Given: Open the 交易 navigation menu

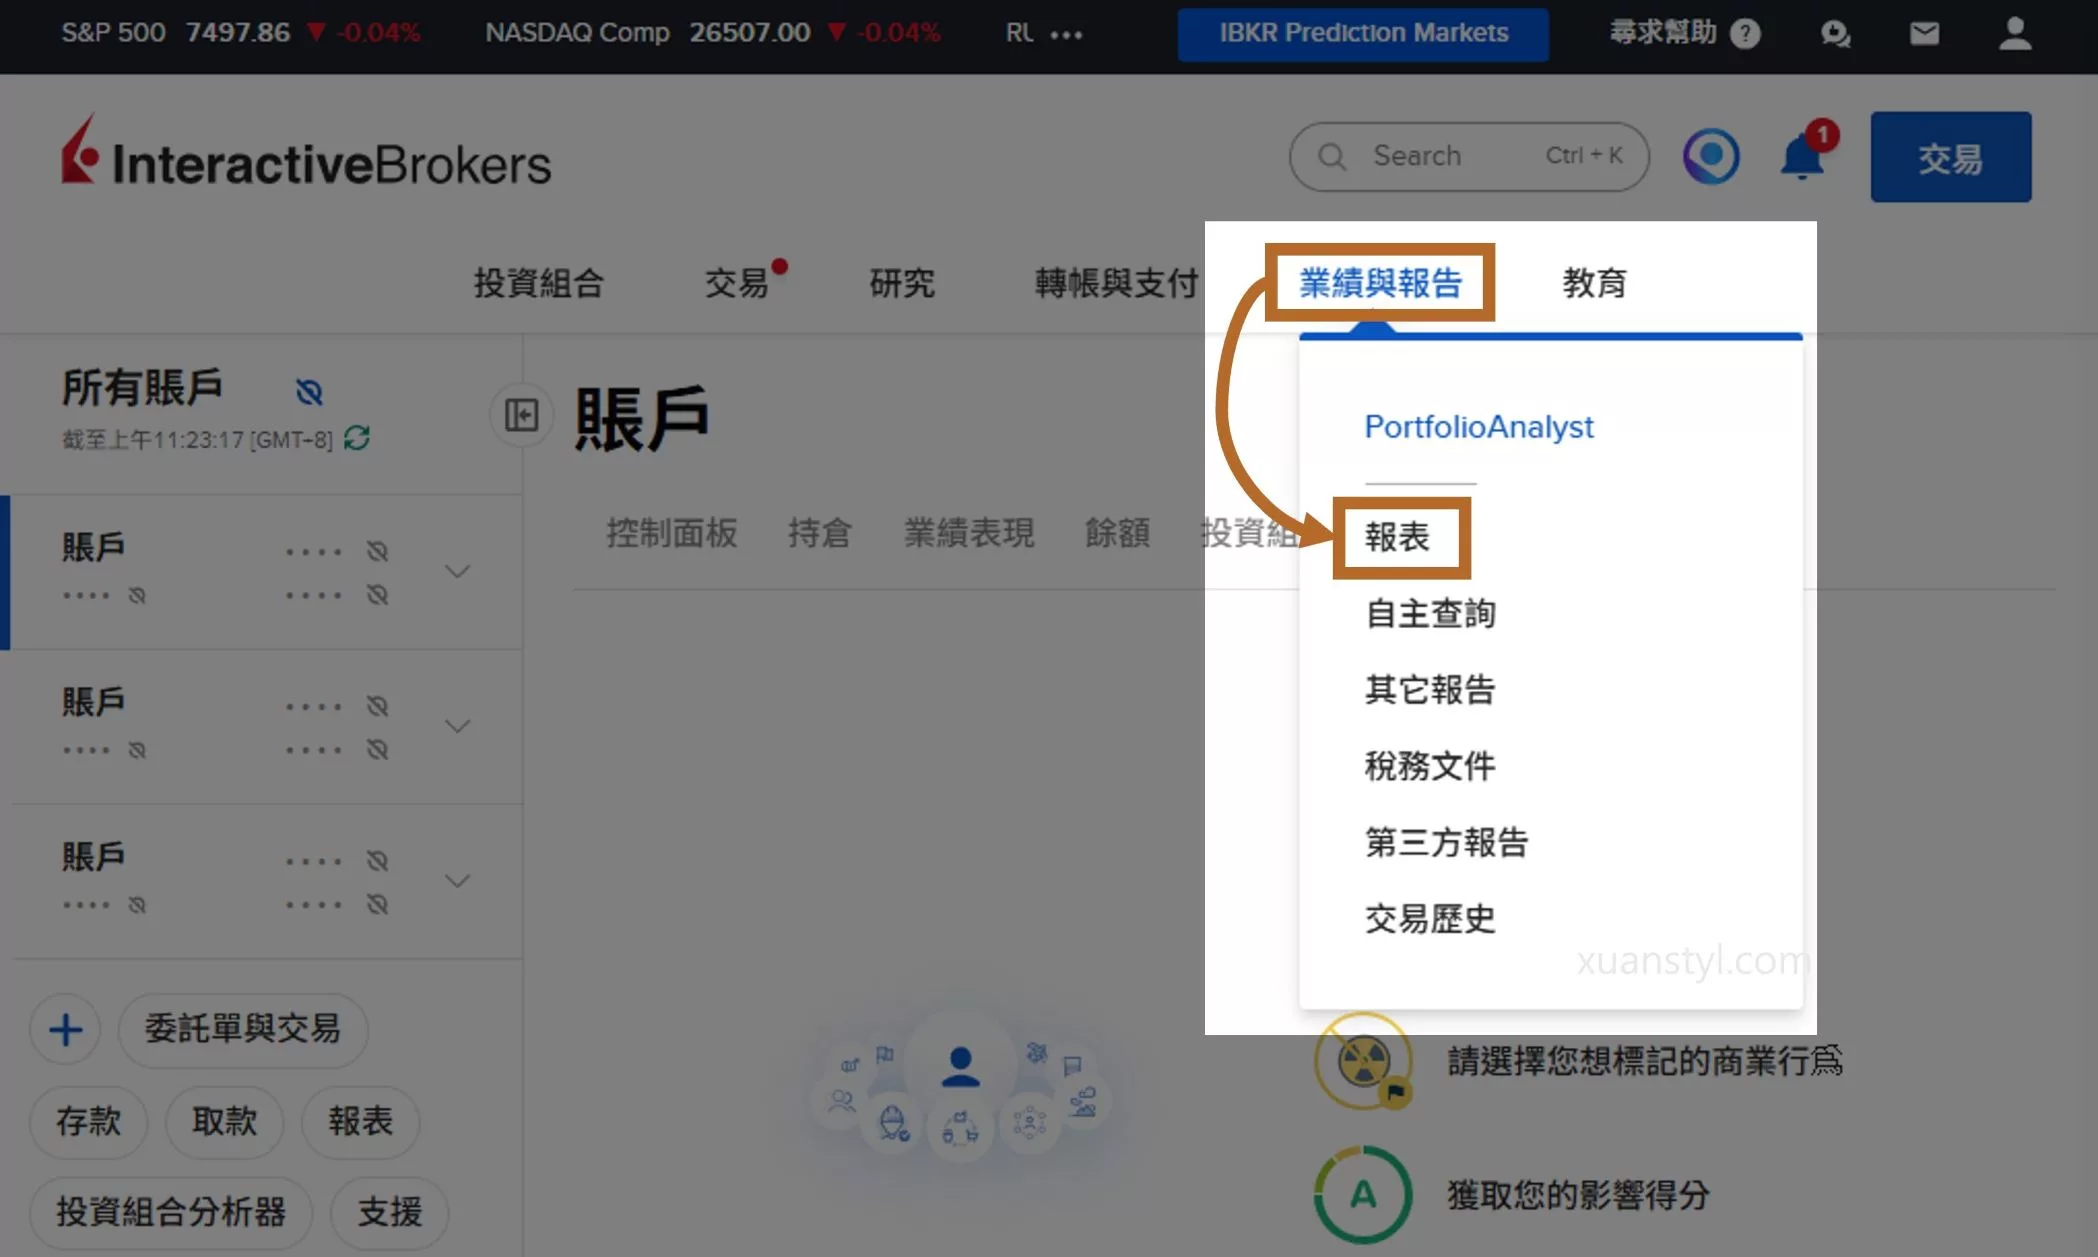Looking at the screenshot, I should pyautogui.click(x=737, y=283).
